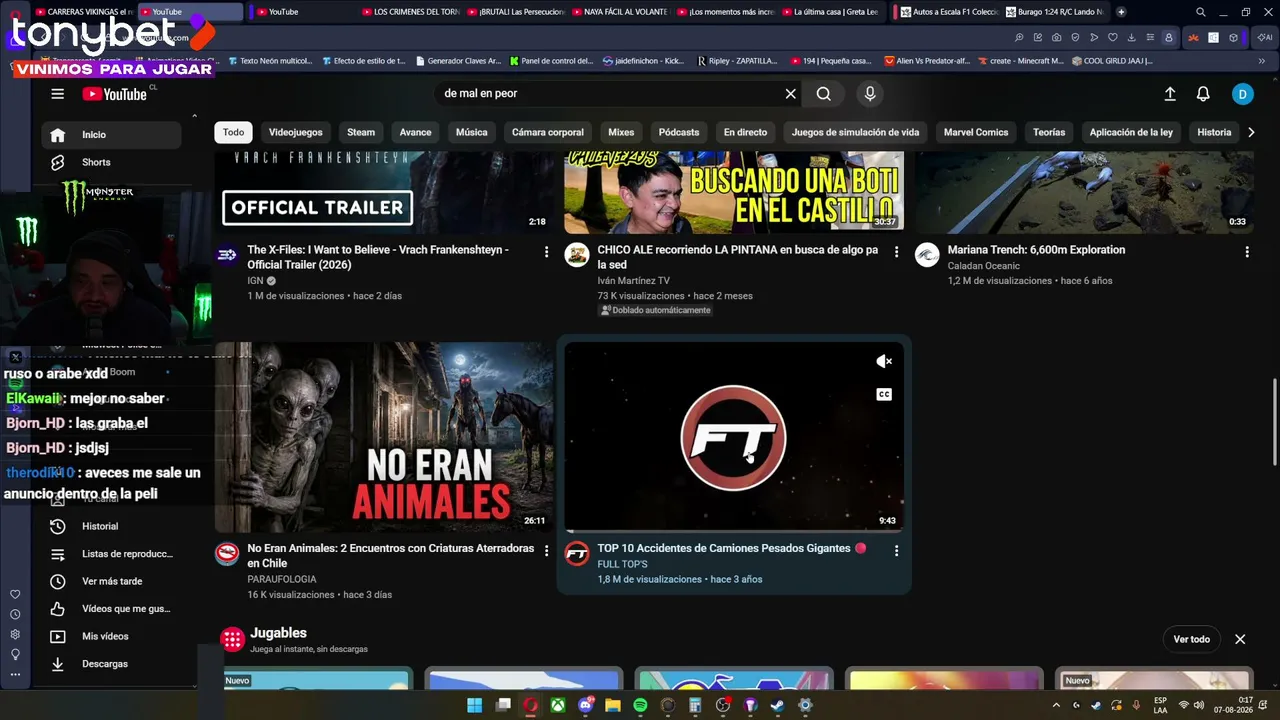The image size is (1280, 720).
Task: Open a new browser tab
Action: click(x=1121, y=12)
